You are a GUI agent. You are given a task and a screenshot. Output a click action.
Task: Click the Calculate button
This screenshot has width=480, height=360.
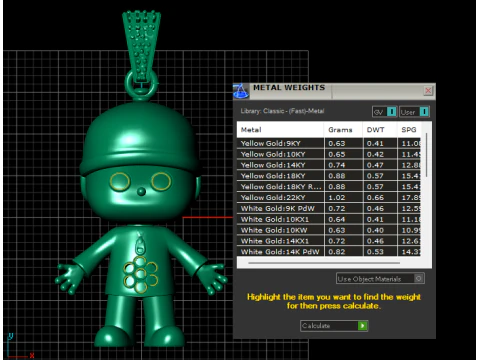point(334,326)
